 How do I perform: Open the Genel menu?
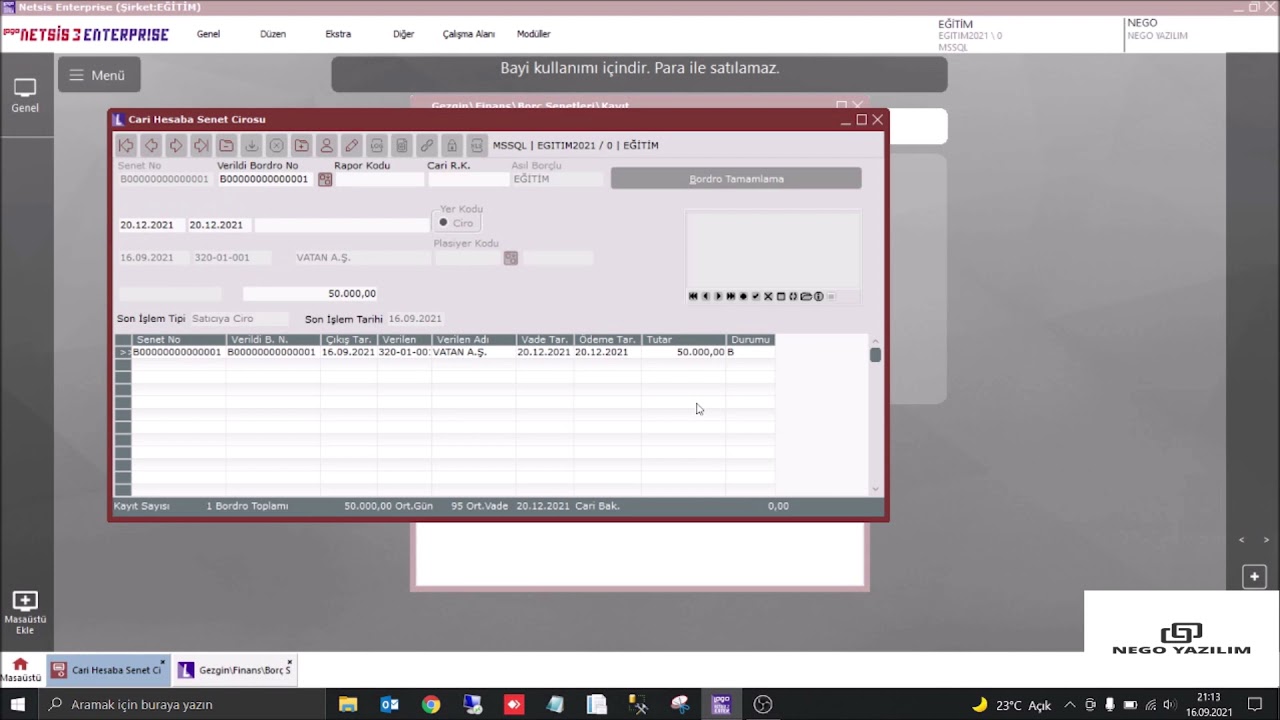pos(208,34)
